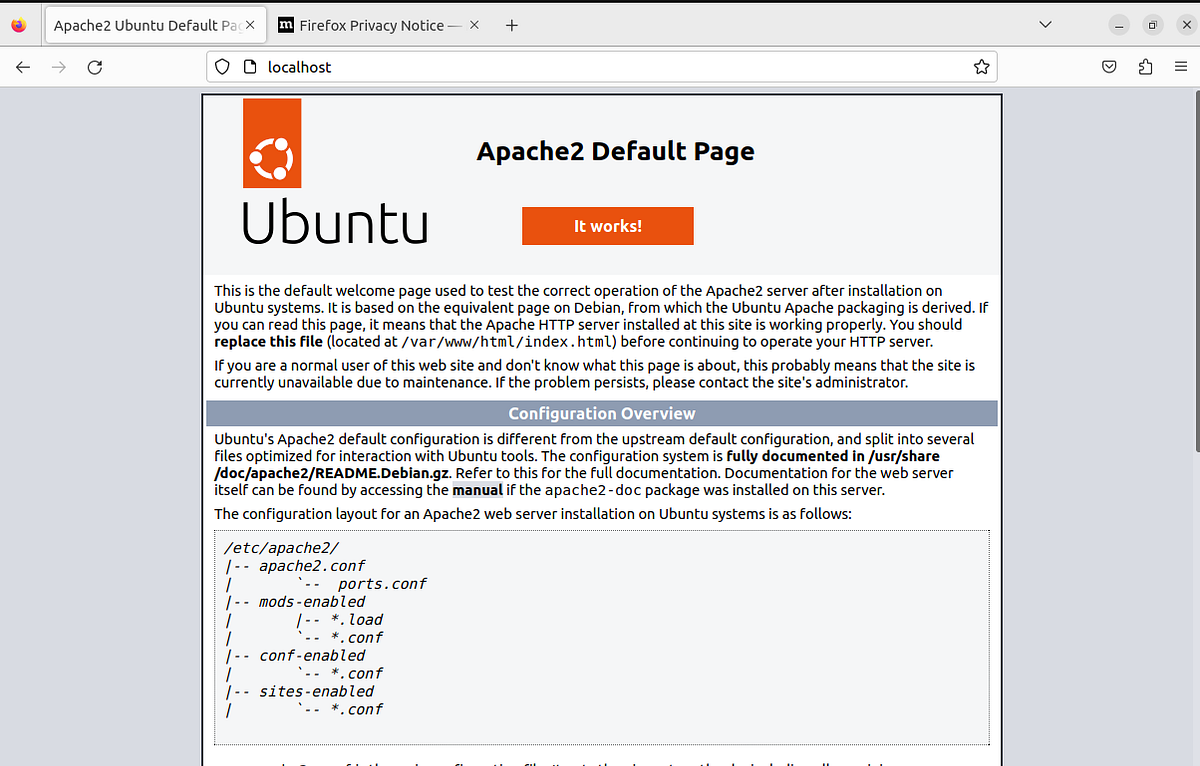1200x766 pixels.
Task: Click the Mozilla favicon on the Privacy Notice tab
Action: tap(287, 25)
